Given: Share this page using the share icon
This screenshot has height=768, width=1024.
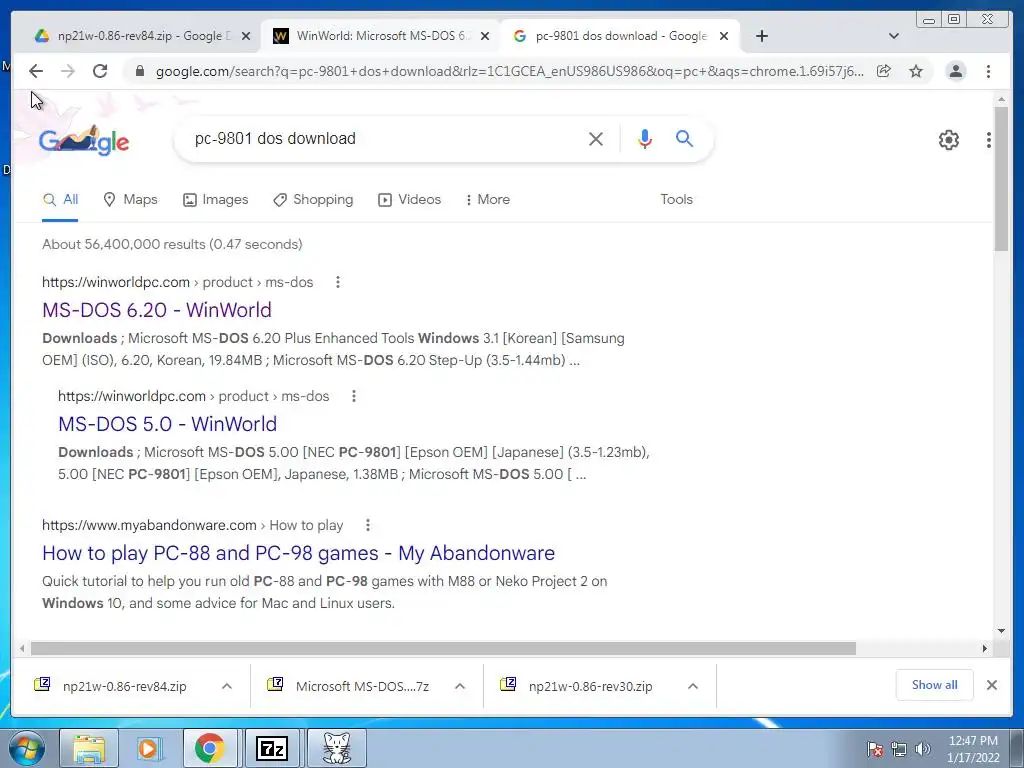Looking at the screenshot, I should (884, 71).
